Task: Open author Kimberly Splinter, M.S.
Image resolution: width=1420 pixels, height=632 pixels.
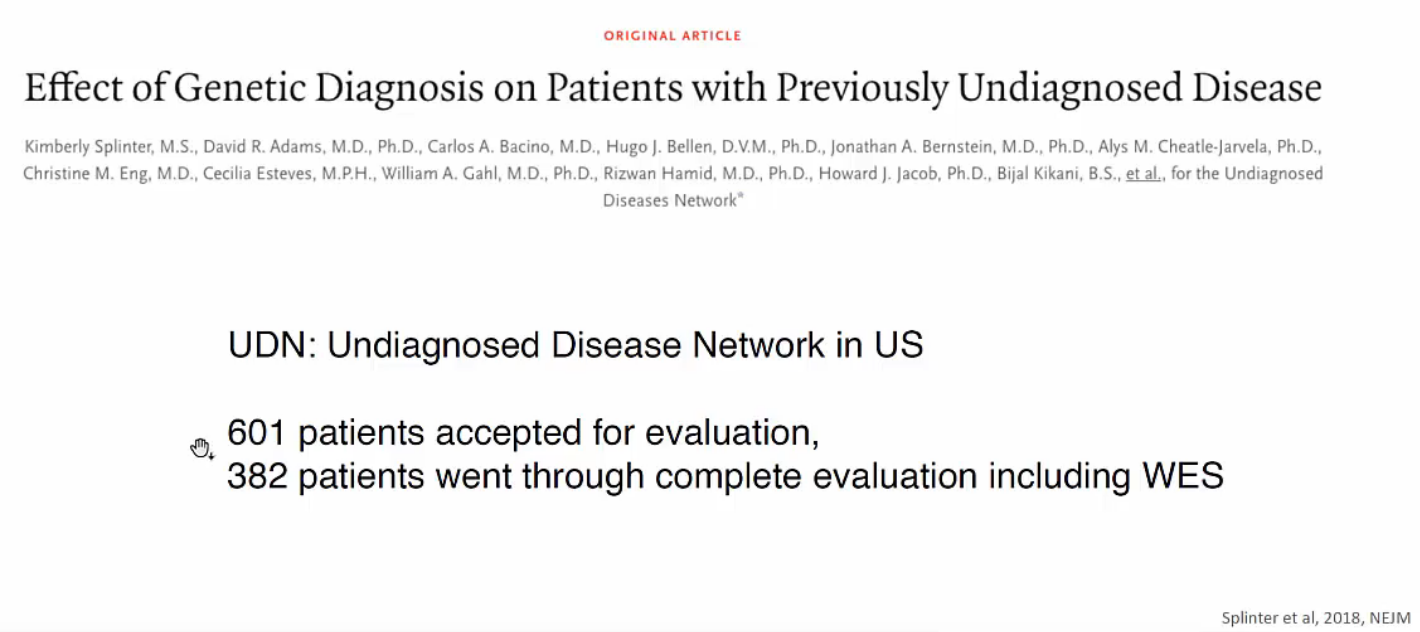Action: point(110,146)
